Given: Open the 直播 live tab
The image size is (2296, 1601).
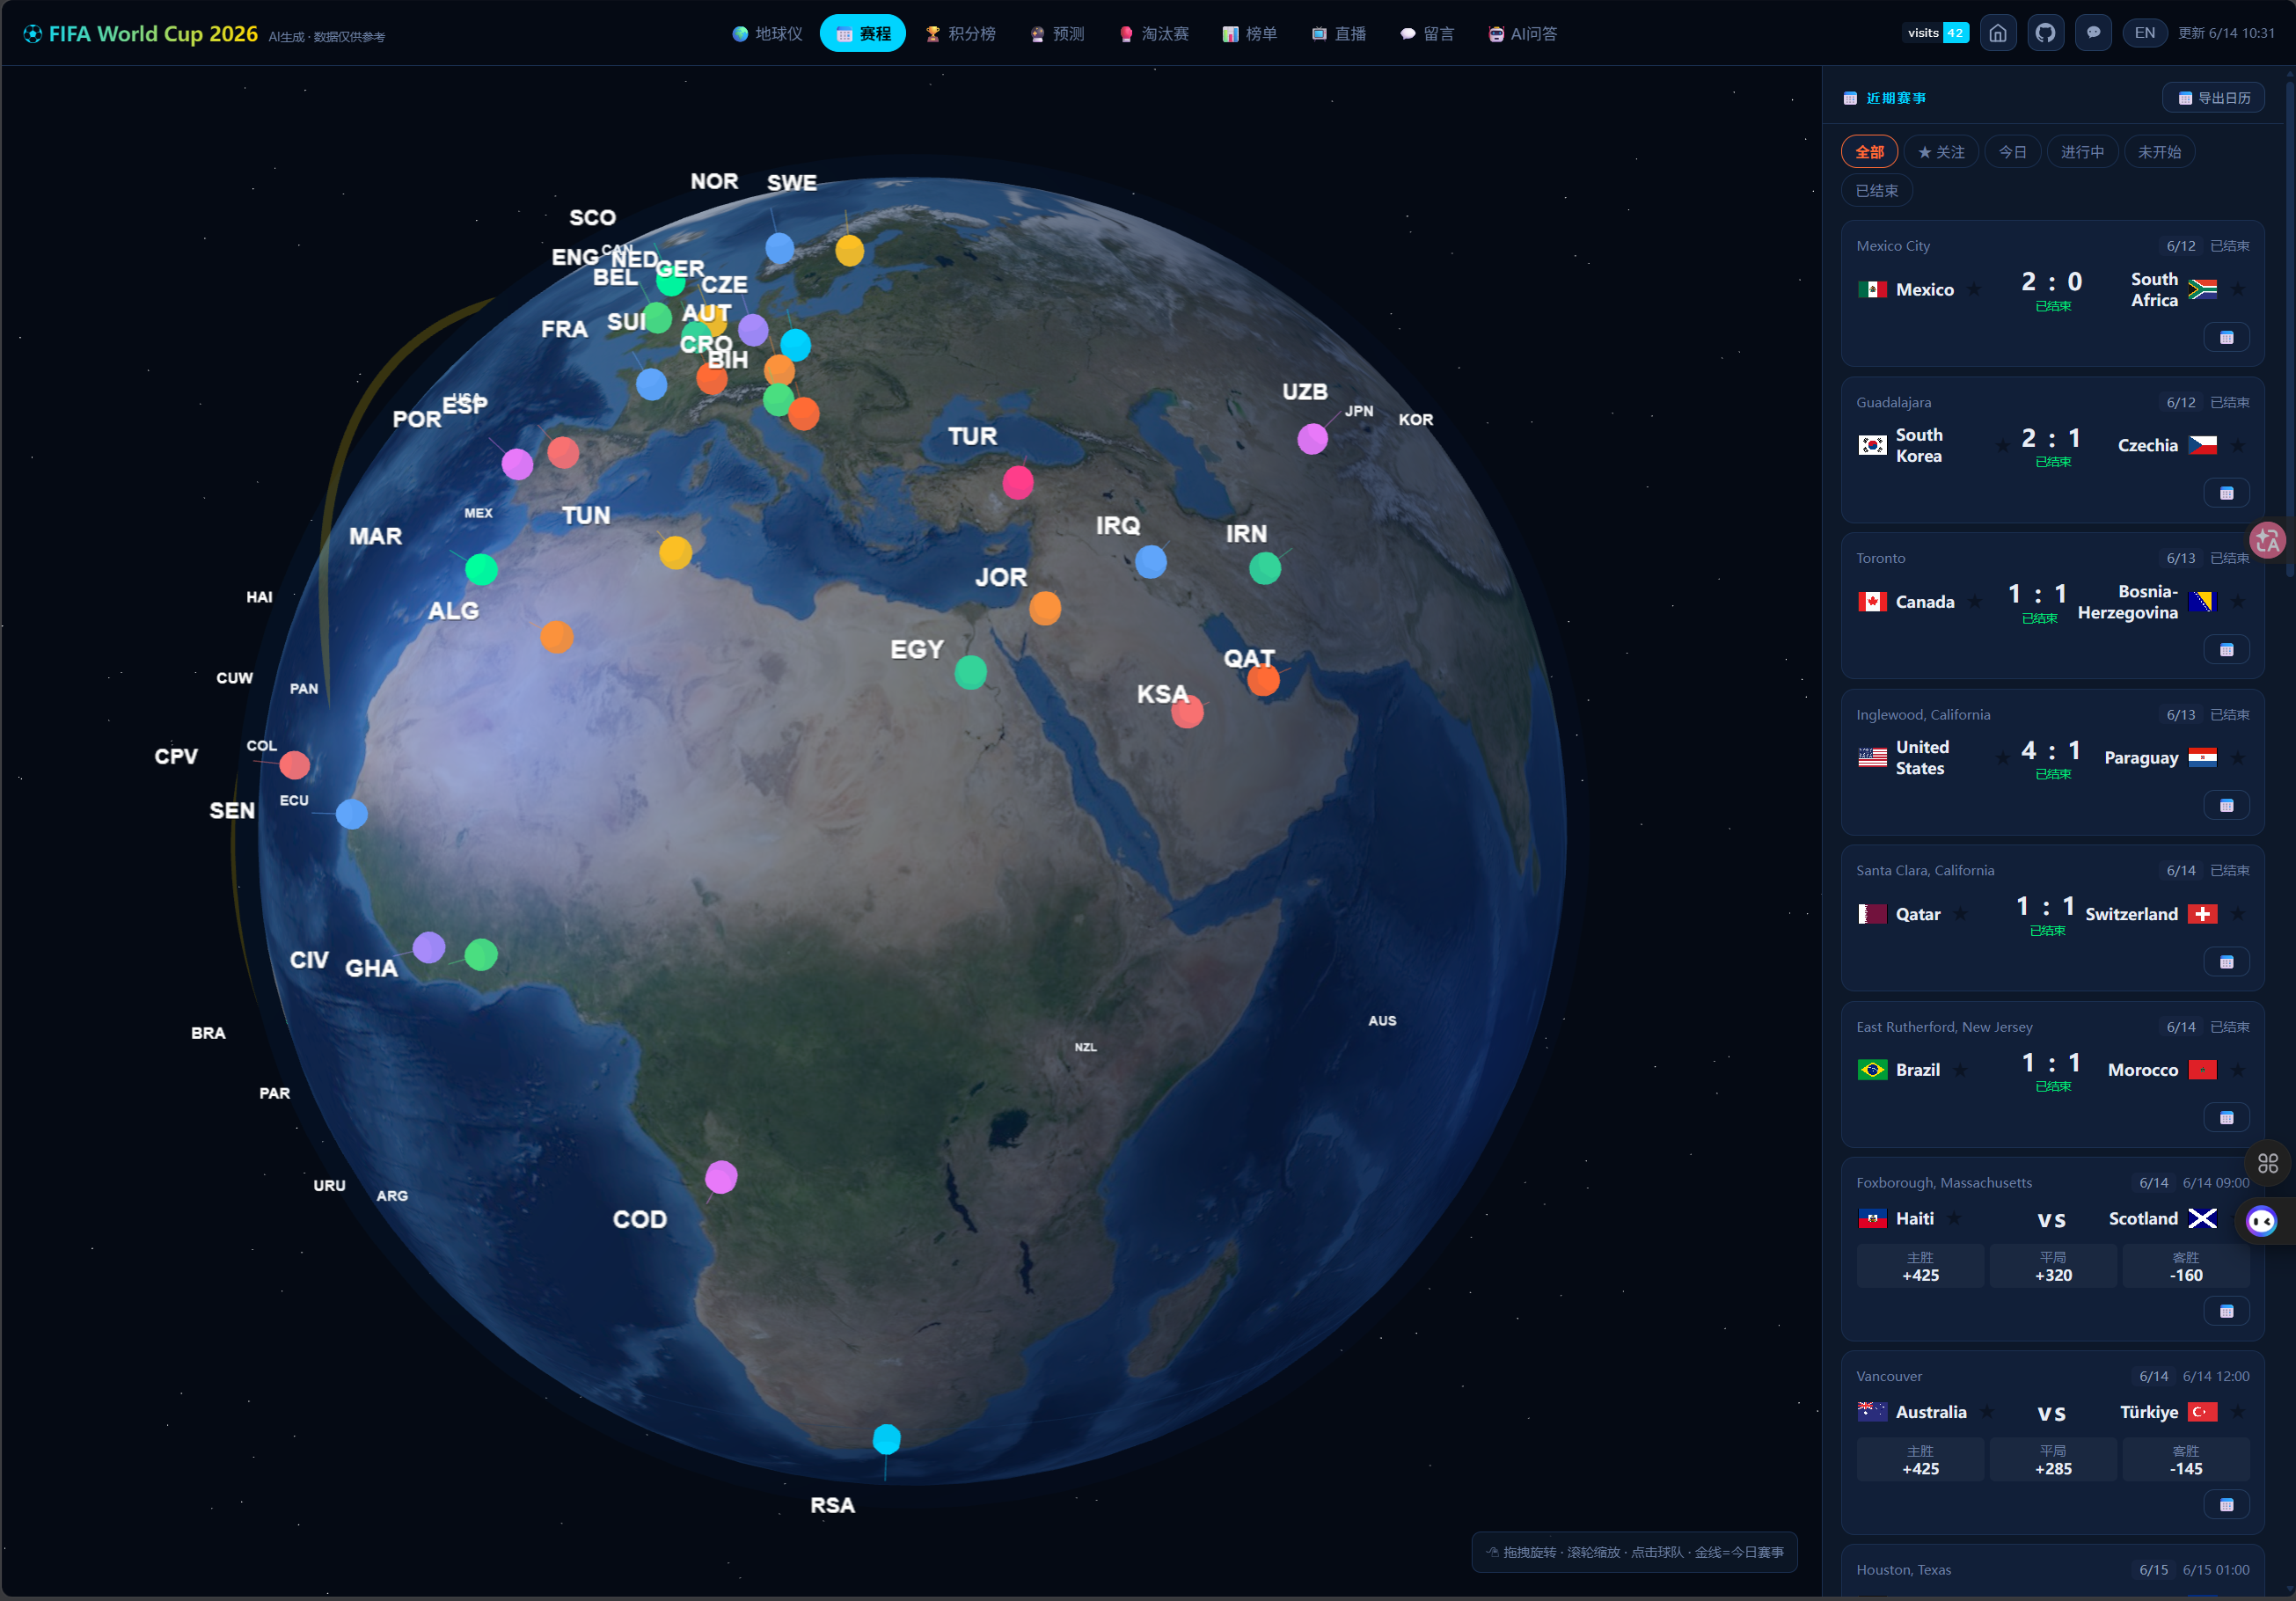Looking at the screenshot, I should 1339,34.
